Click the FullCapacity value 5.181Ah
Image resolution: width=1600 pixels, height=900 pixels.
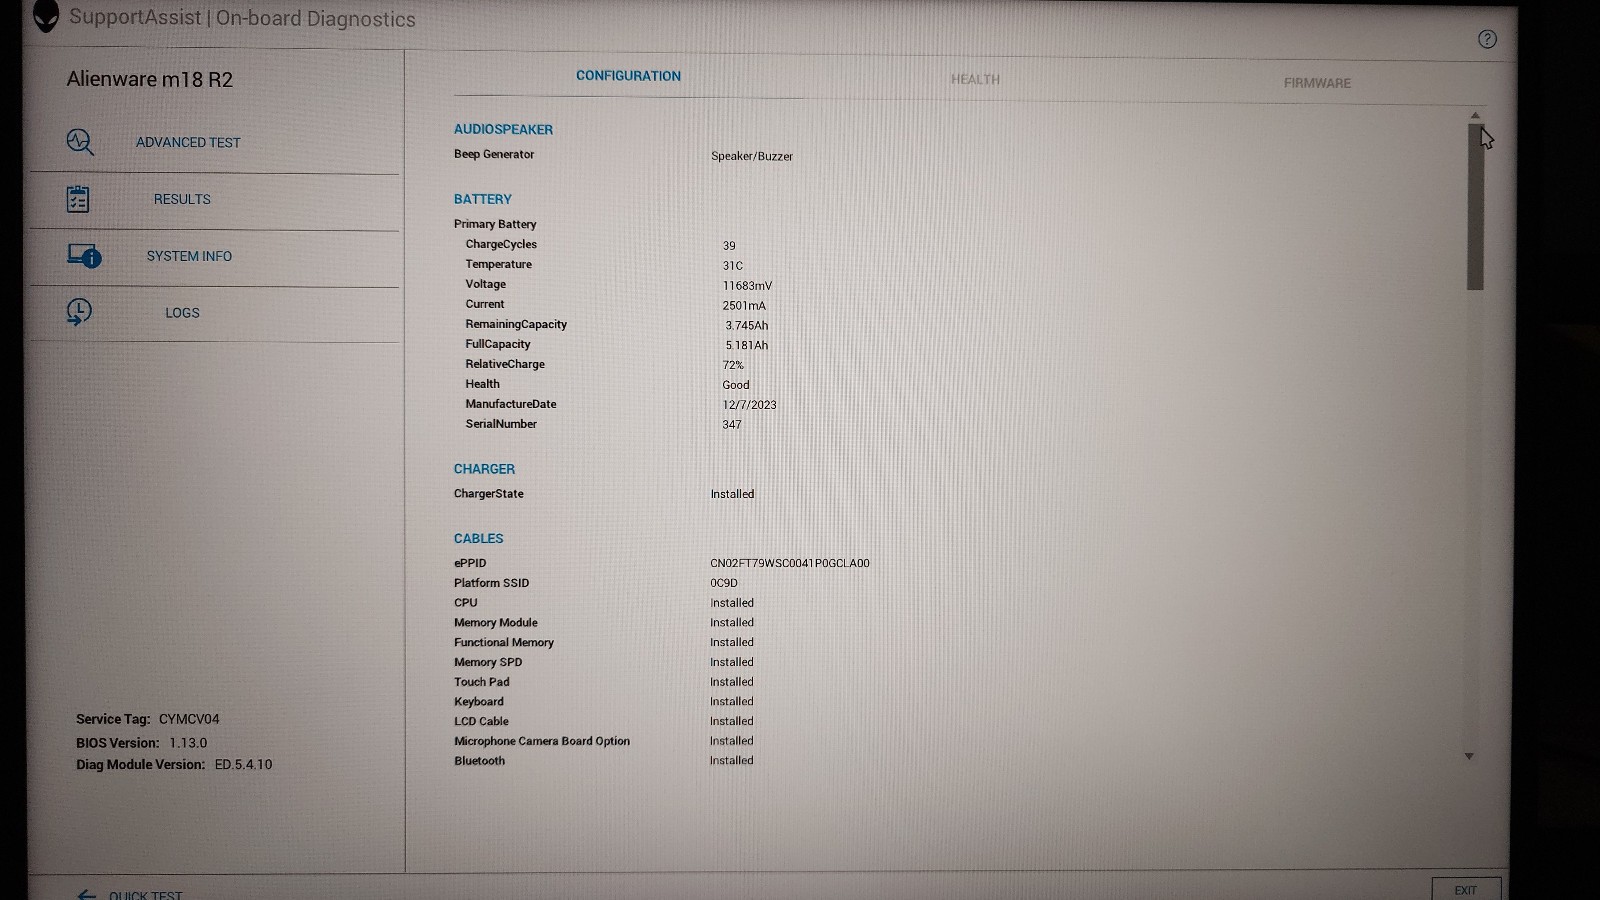[747, 345]
